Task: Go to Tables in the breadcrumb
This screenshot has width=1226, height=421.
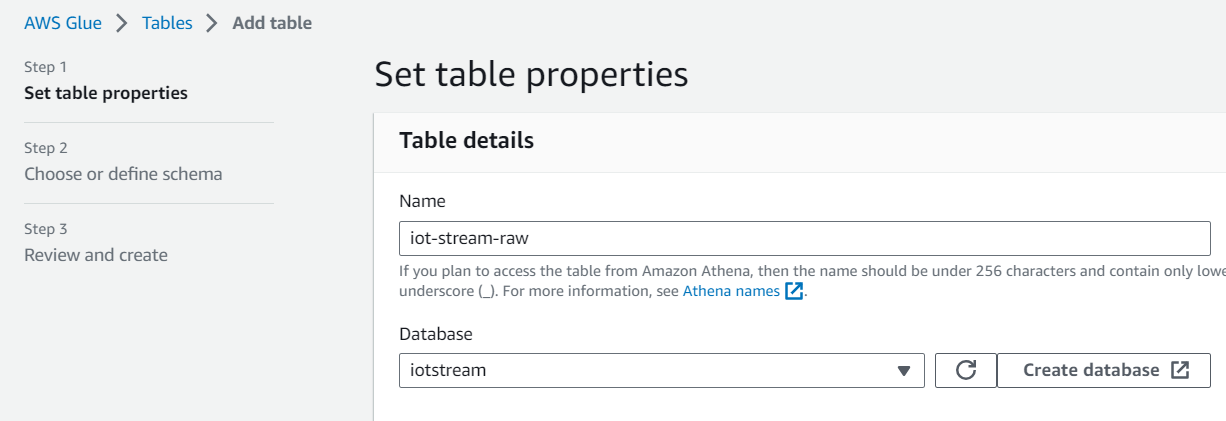Action: click(x=167, y=23)
